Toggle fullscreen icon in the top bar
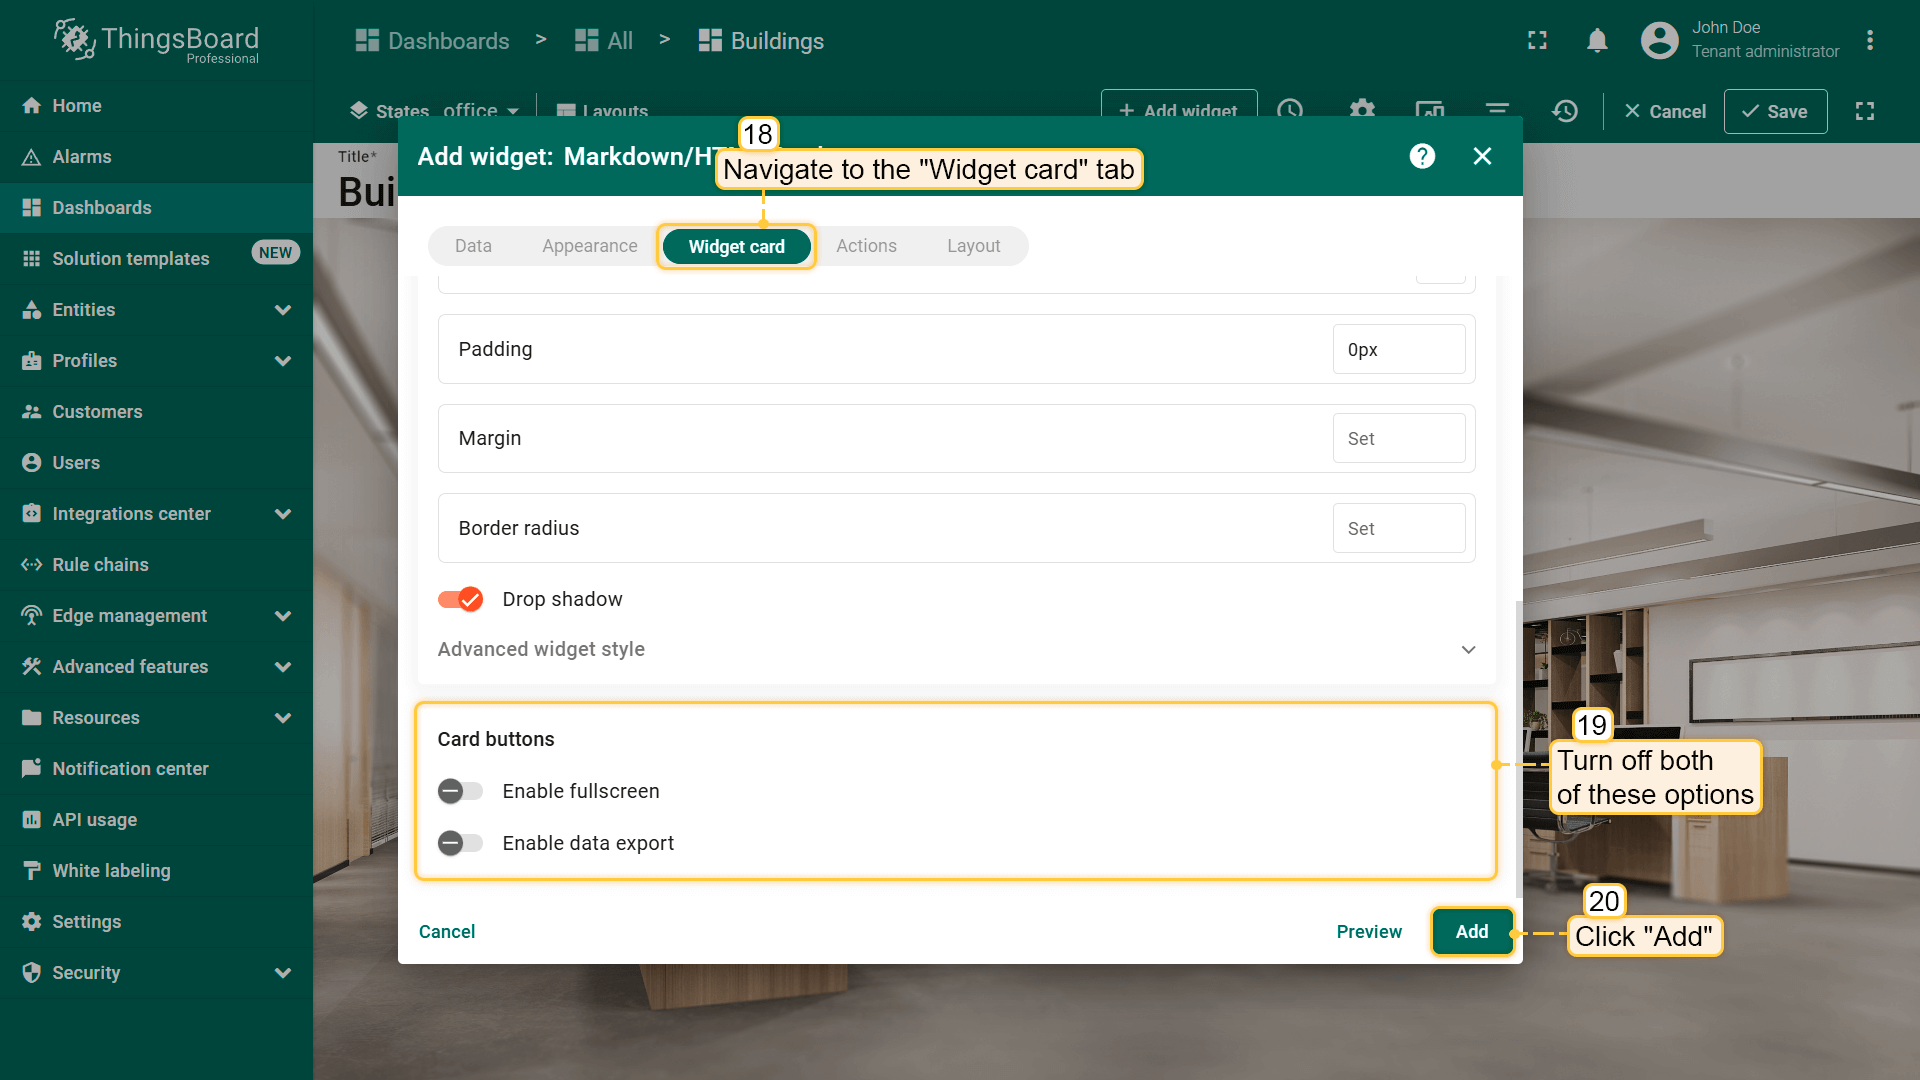 click(x=1537, y=41)
